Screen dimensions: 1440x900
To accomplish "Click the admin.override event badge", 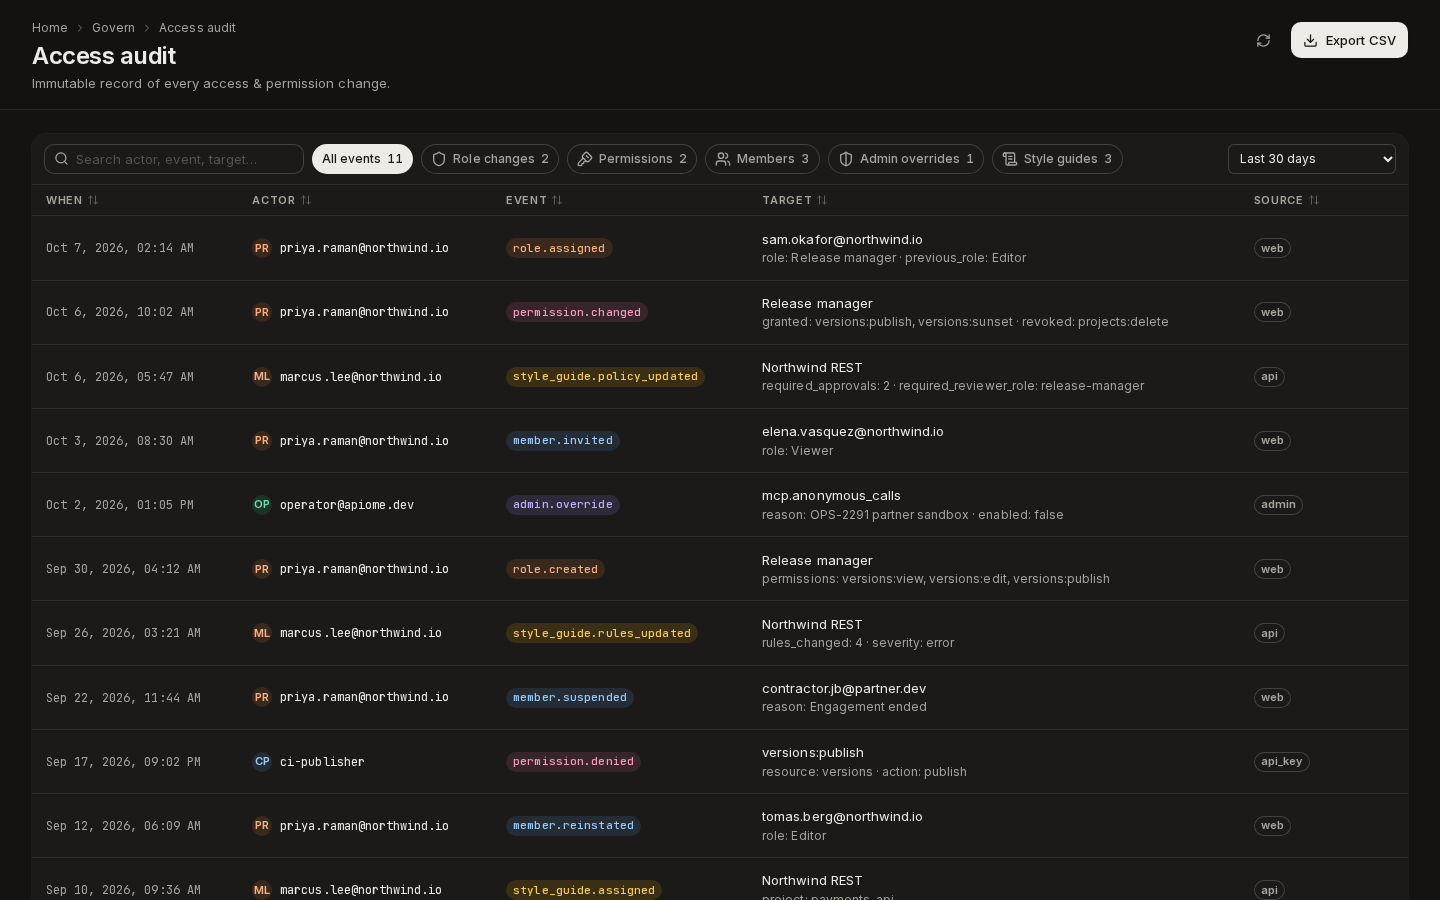I will (563, 505).
